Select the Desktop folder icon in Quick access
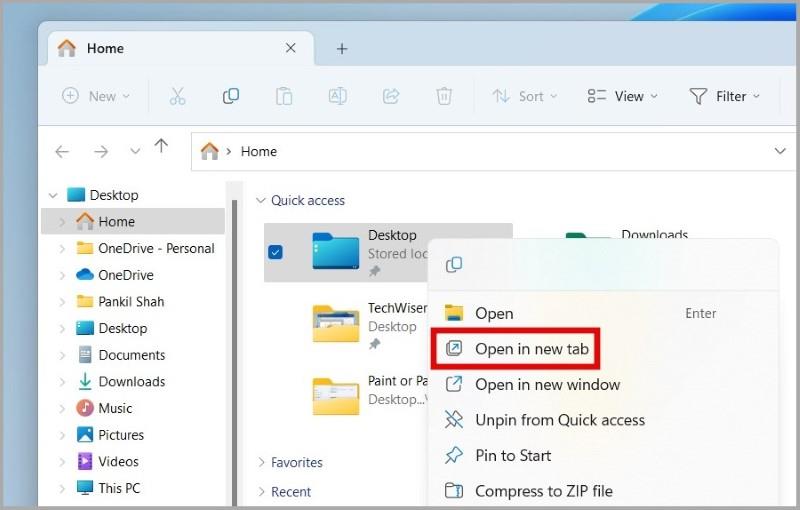This screenshot has height=510, width=800. [335, 250]
